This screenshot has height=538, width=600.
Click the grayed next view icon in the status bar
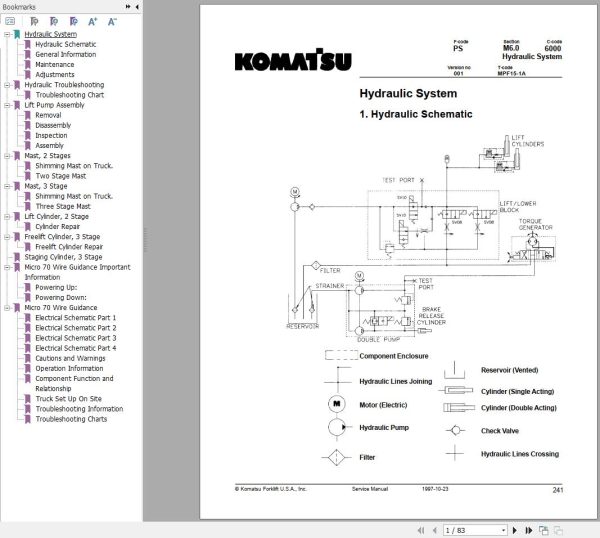click(558, 530)
